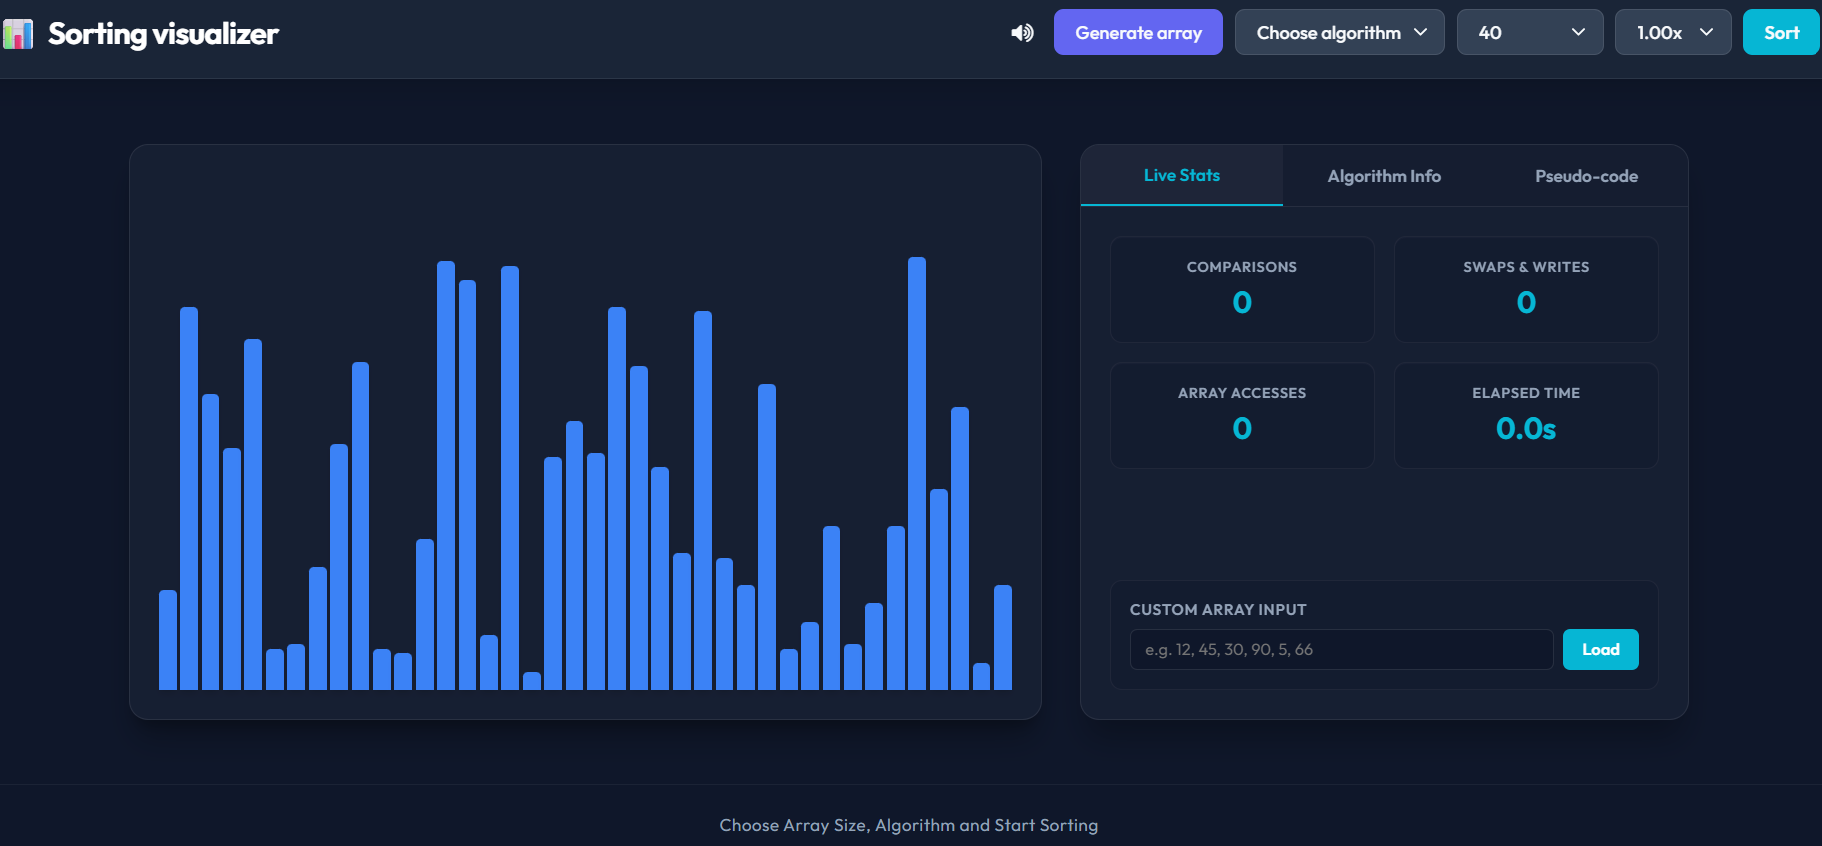Click the Sorting visualizer title text
Viewport: 1822px width, 846px height.
(x=163, y=34)
